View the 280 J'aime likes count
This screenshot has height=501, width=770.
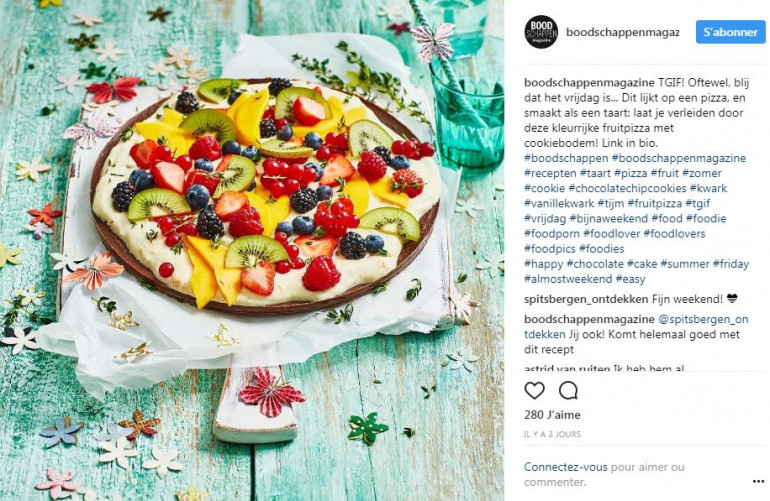(x=552, y=415)
